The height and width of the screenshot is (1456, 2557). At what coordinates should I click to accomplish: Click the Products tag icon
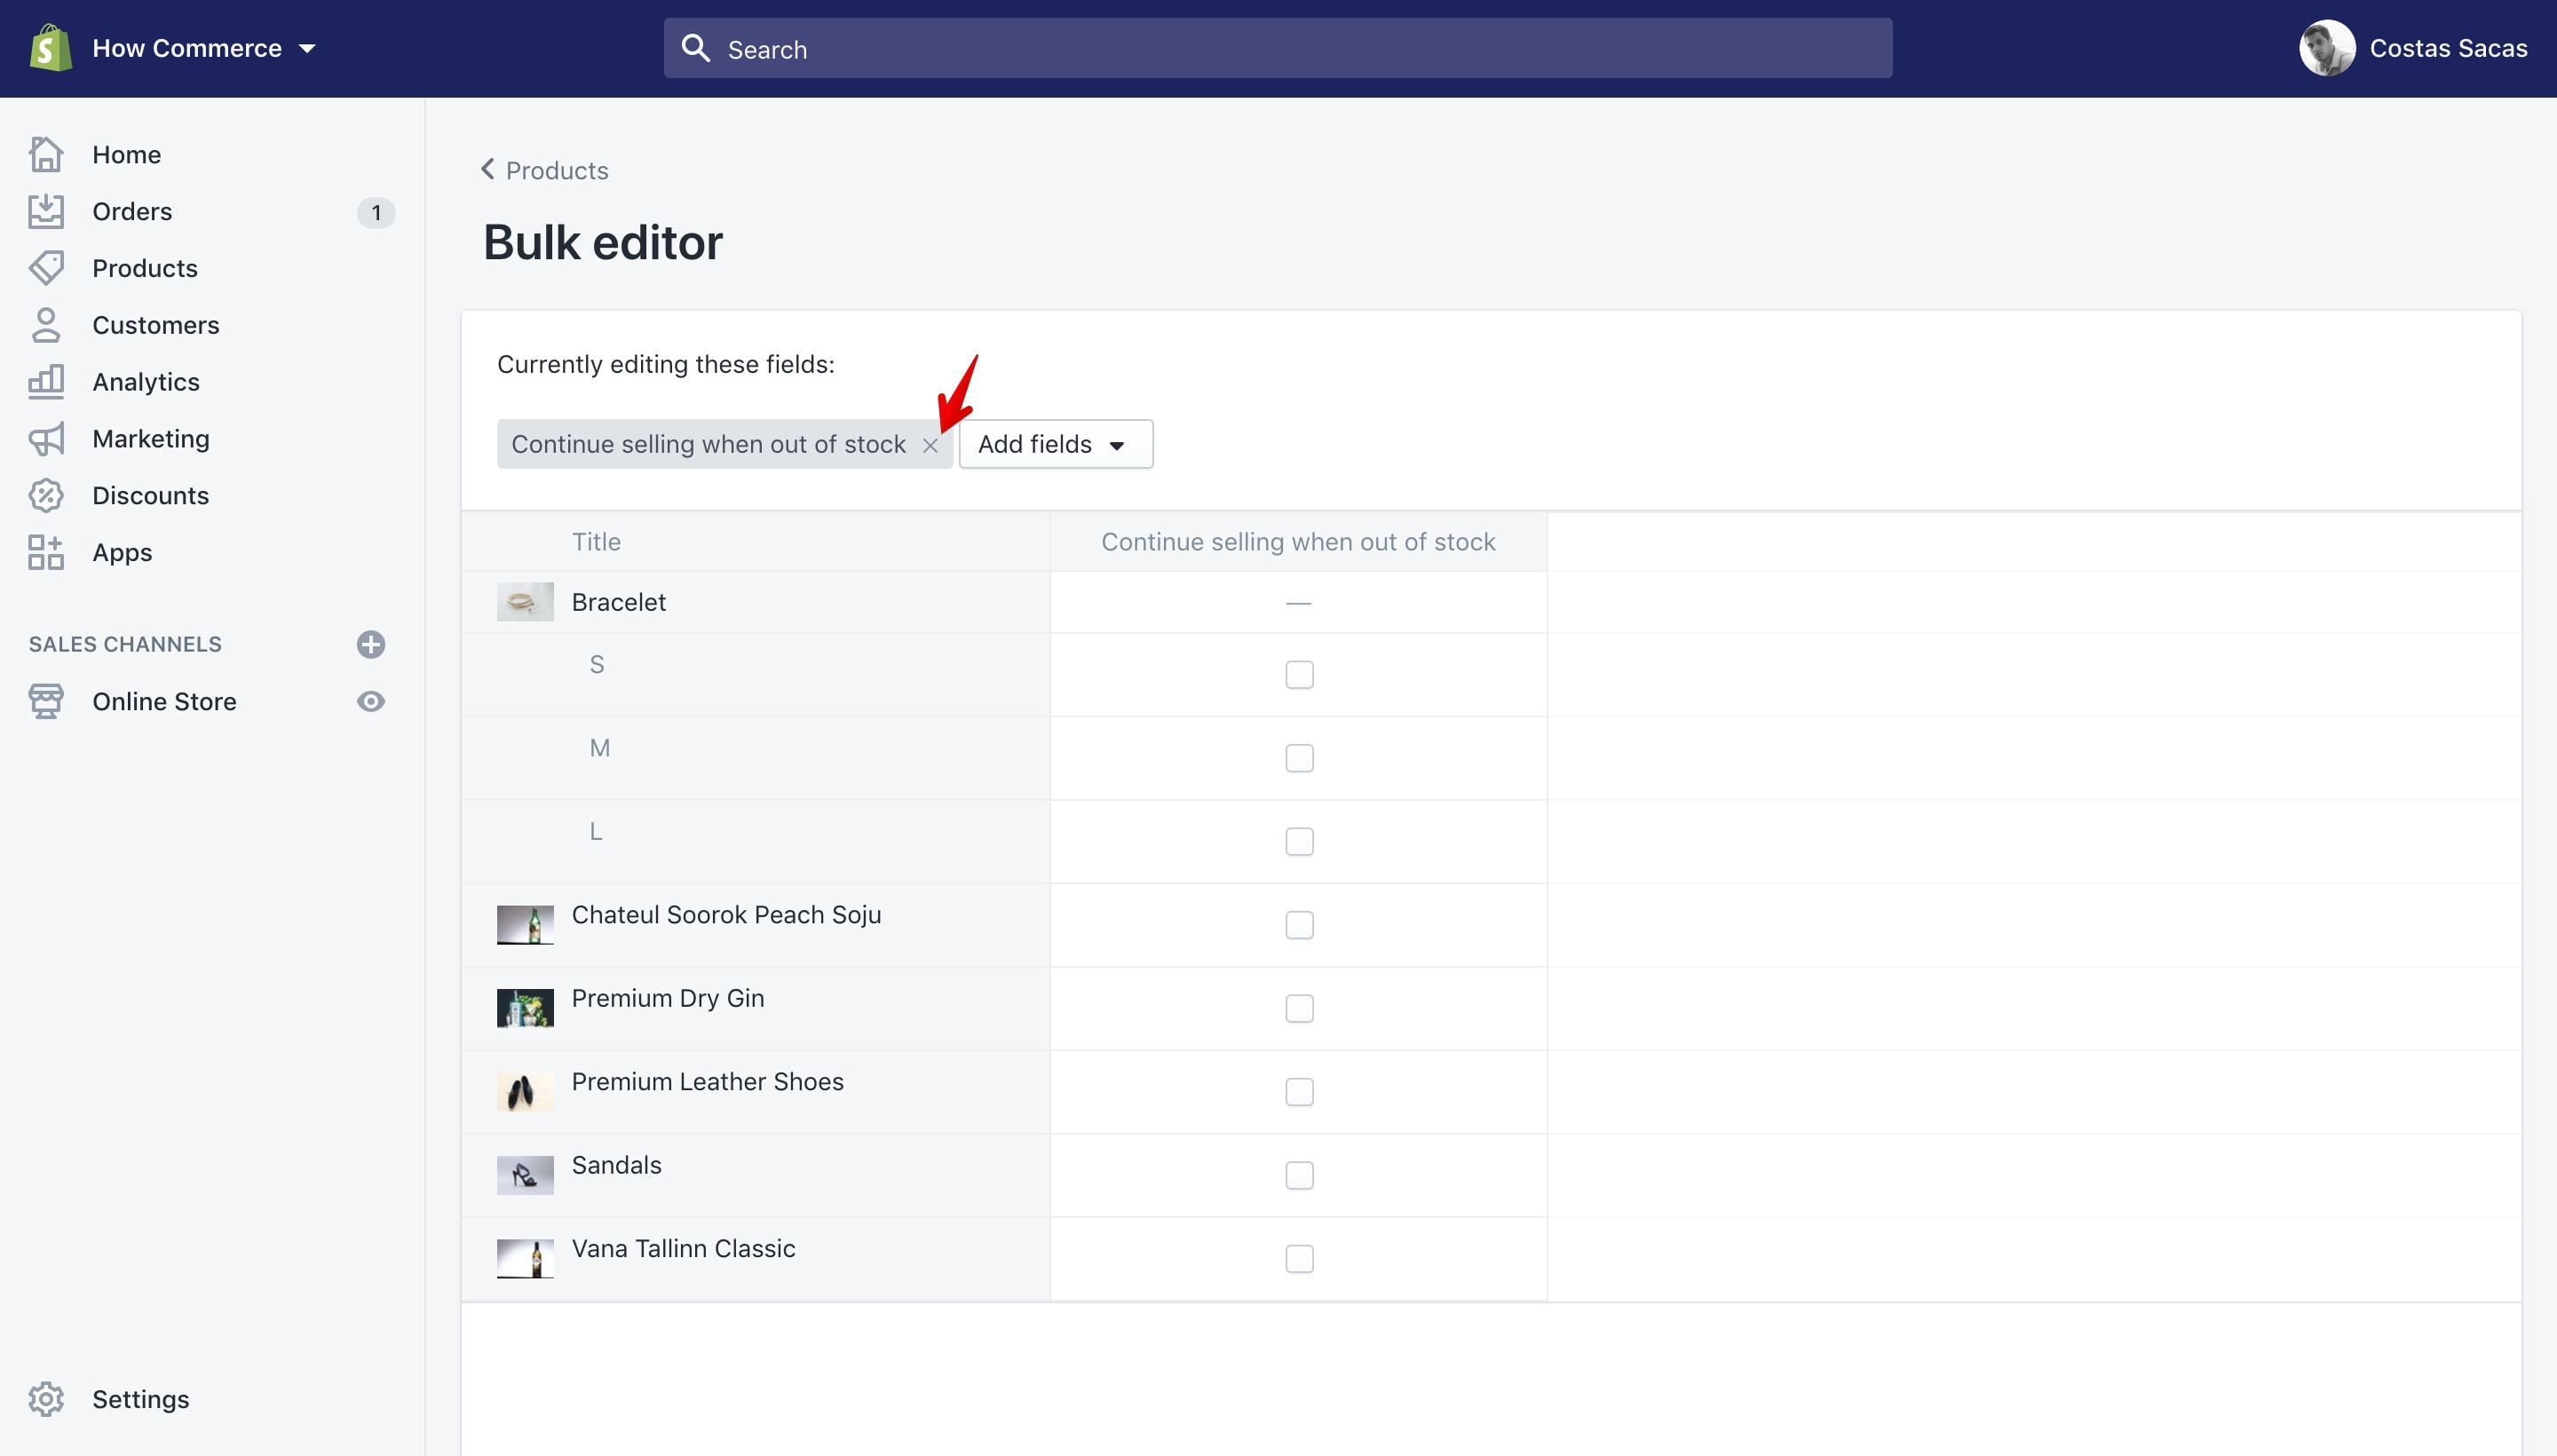[46, 268]
